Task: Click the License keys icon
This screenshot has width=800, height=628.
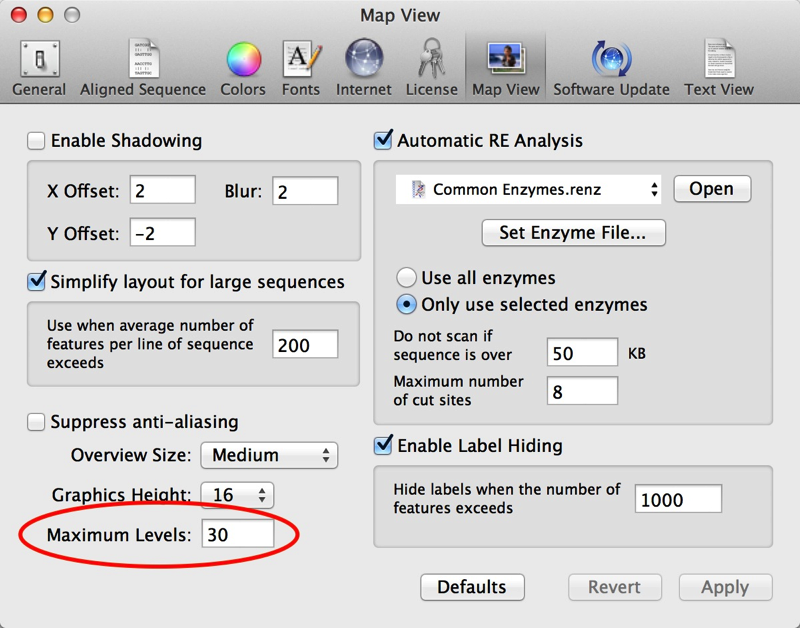Action: pos(431,66)
